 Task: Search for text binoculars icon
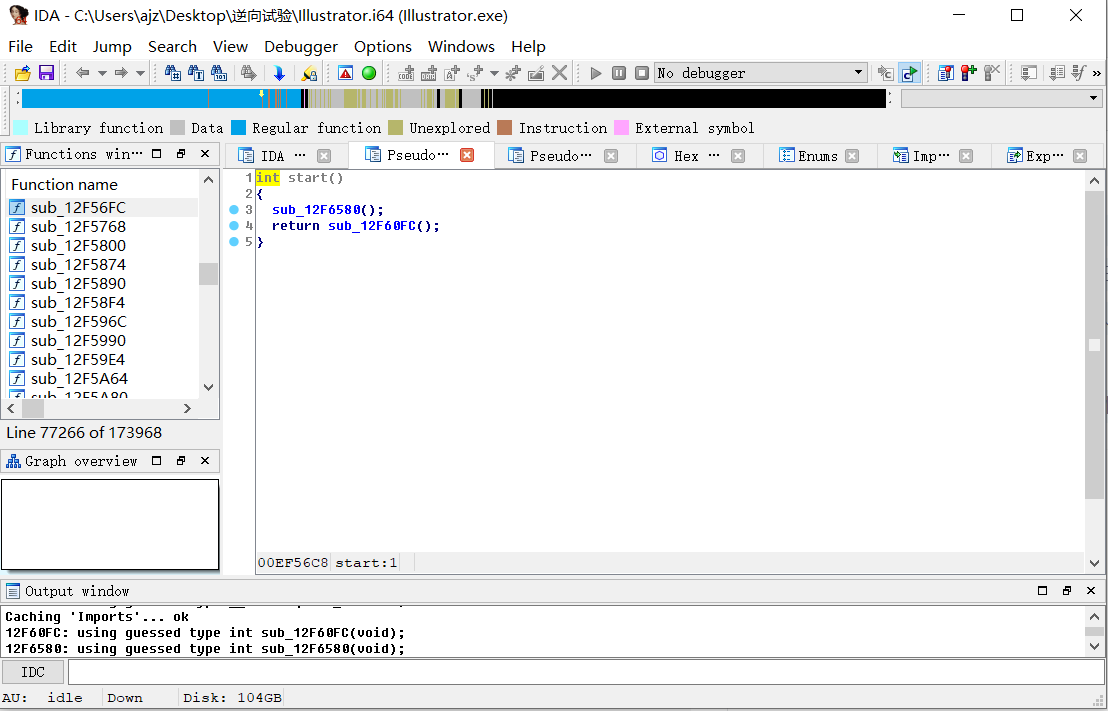click(196, 73)
